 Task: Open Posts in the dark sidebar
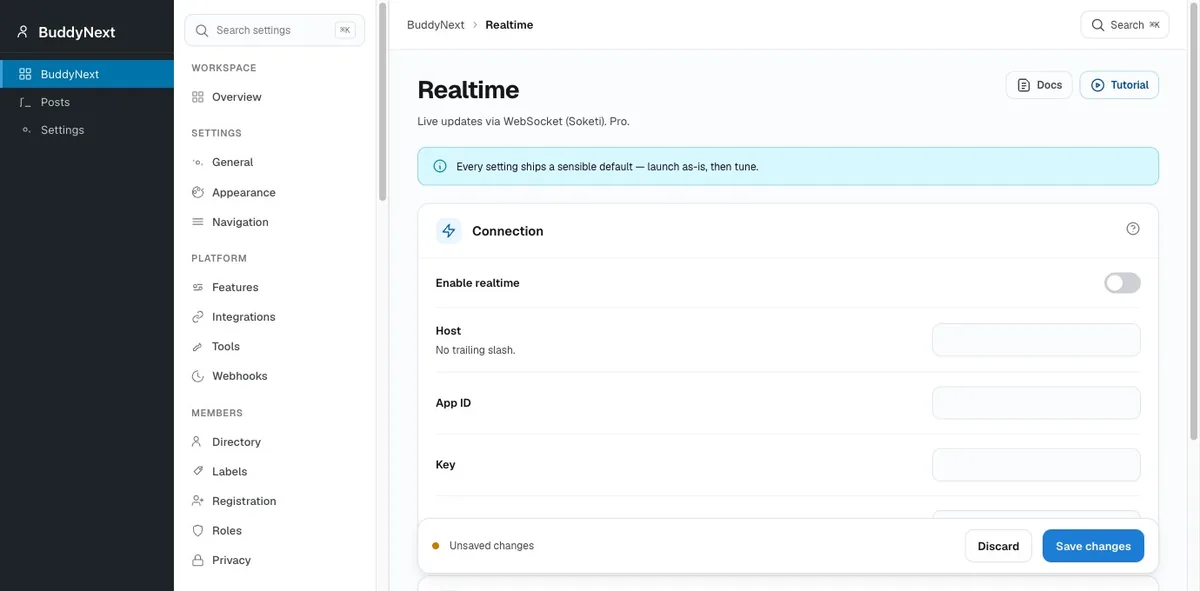click(x=87, y=102)
